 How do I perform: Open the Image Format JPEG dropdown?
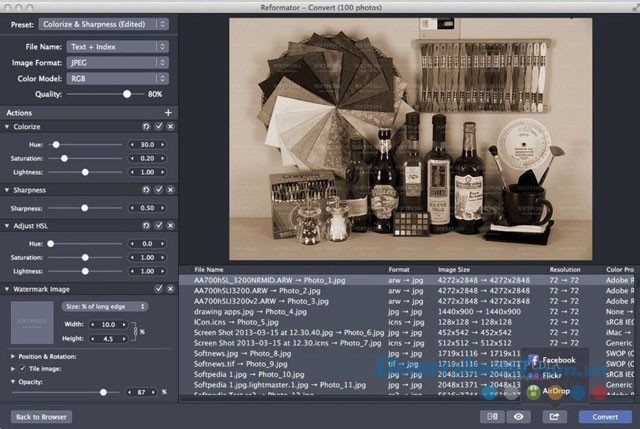coord(117,62)
